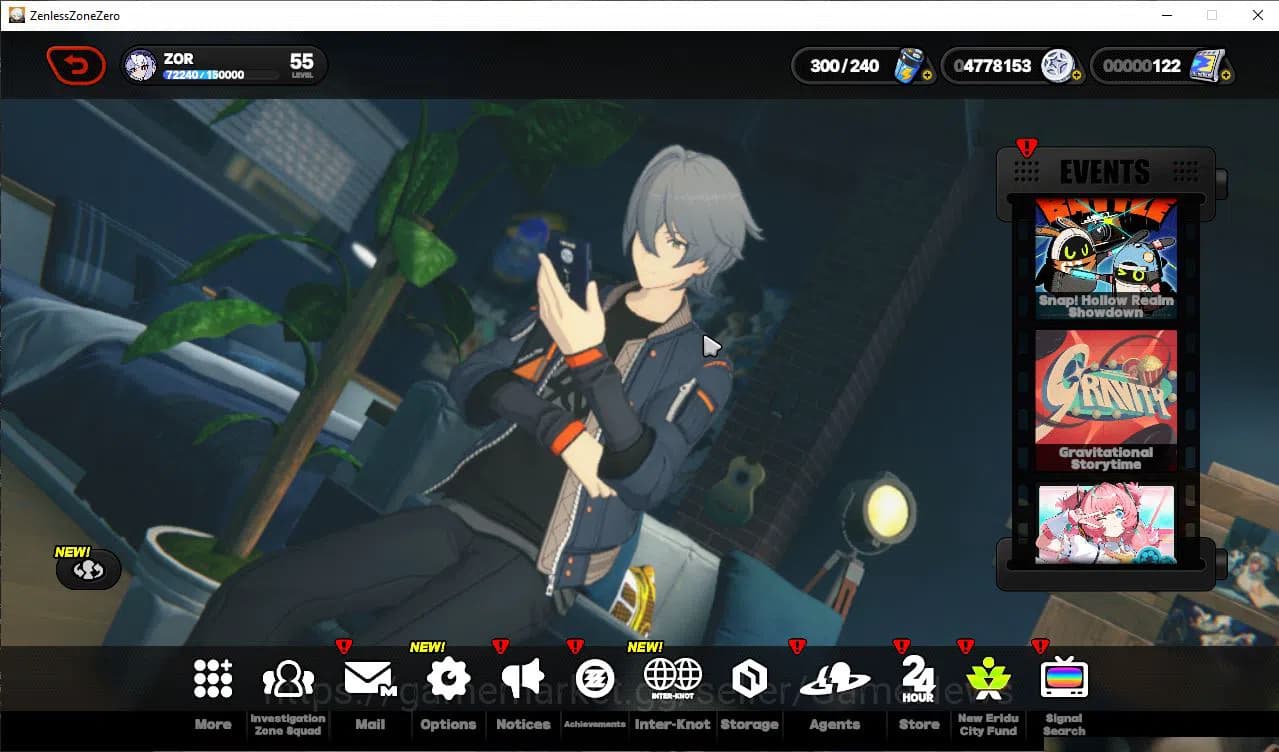Open the 24 Hour Store
The height and width of the screenshot is (752, 1279).
[x=917, y=676]
